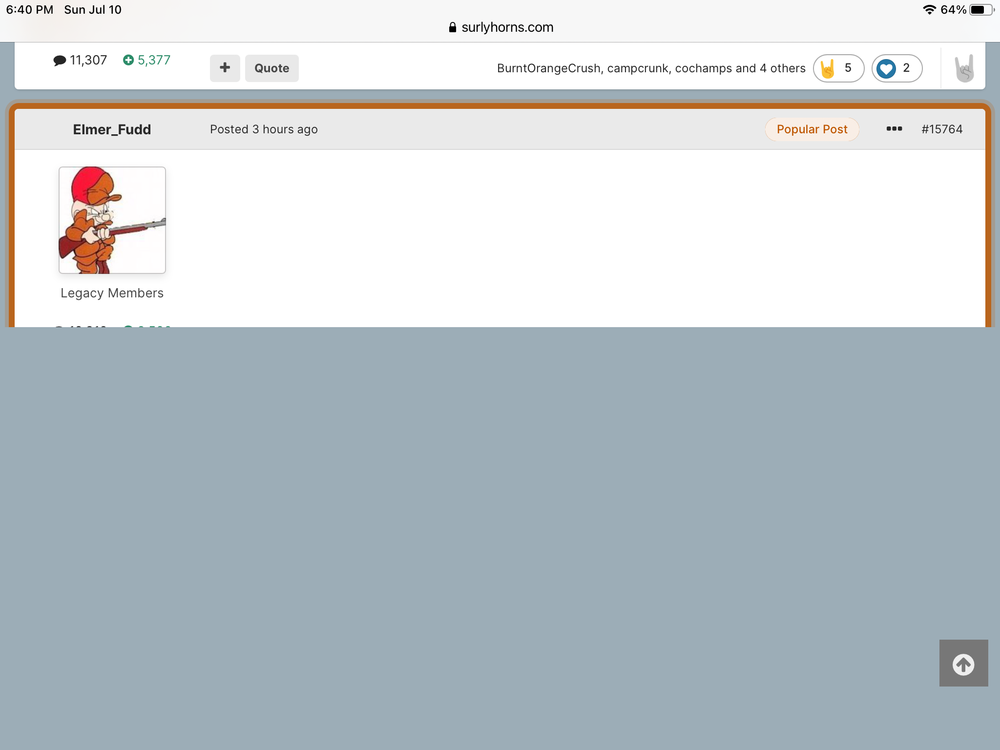Open the Elmer_Fudd username link

coord(112,129)
